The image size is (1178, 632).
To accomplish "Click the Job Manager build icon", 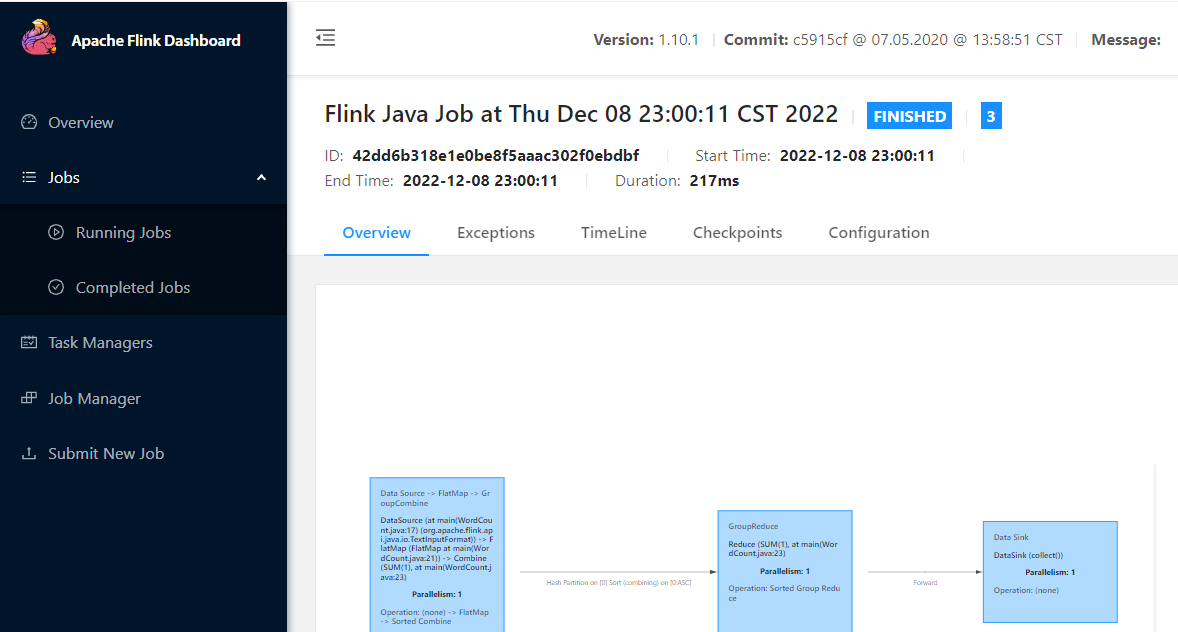I will 29,398.
